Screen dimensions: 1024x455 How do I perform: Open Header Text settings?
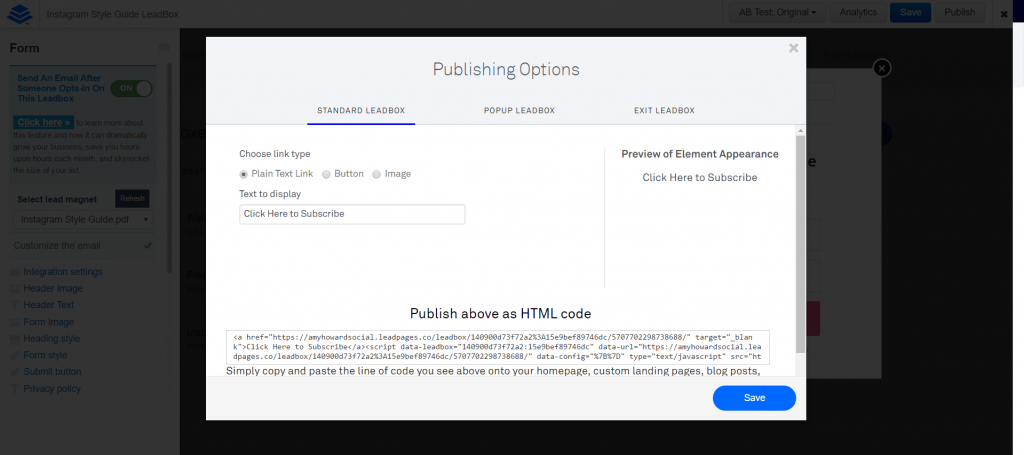[x=49, y=306]
